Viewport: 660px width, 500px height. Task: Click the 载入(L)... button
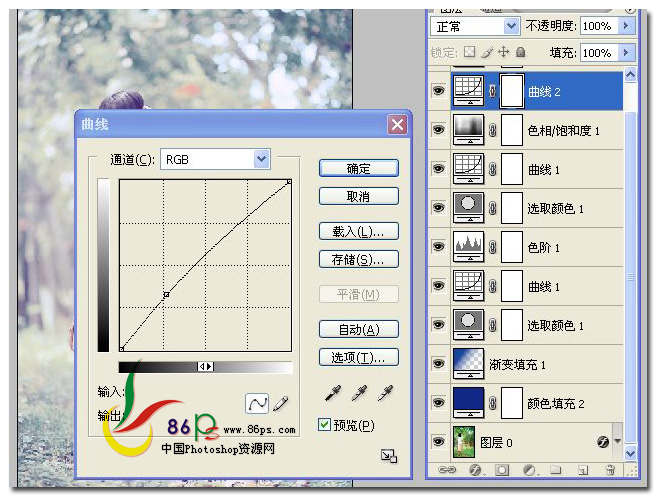click(x=359, y=231)
